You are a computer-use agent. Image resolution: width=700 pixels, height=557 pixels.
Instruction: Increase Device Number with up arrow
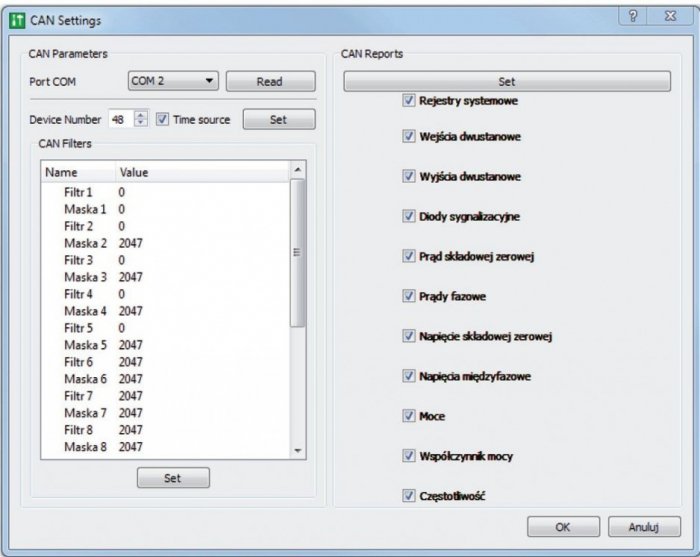click(x=141, y=115)
